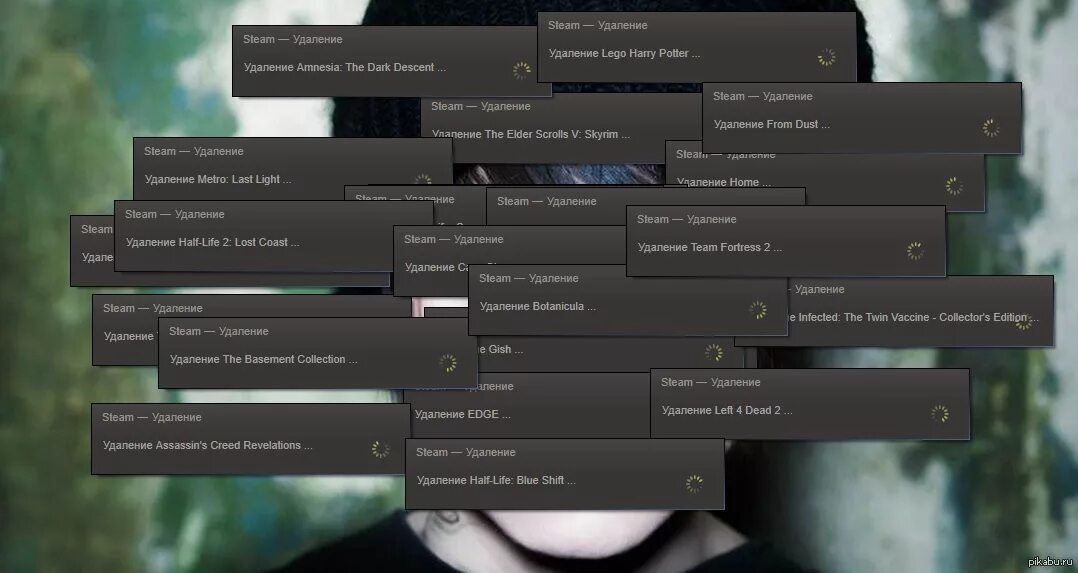The height and width of the screenshot is (573, 1078).
Task: Click 'Steam — Удаление' title of Left 4 Dead 2 dialog
Action: tap(711, 382)
